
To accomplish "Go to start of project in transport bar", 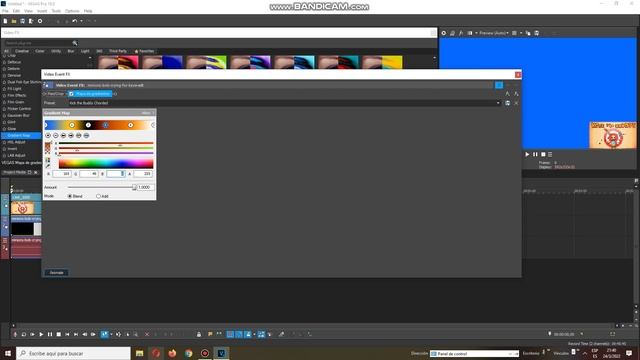I will (67, 334).
